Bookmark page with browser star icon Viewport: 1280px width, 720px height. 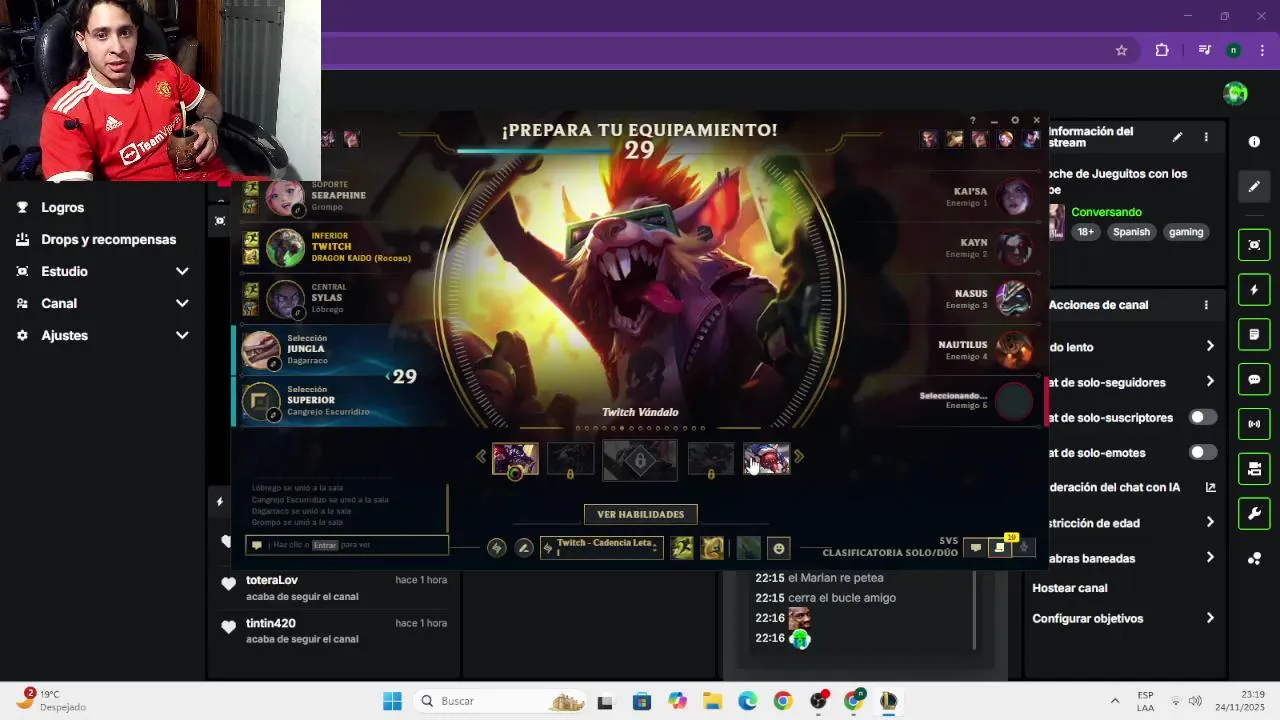click(x=1121, y=50)
